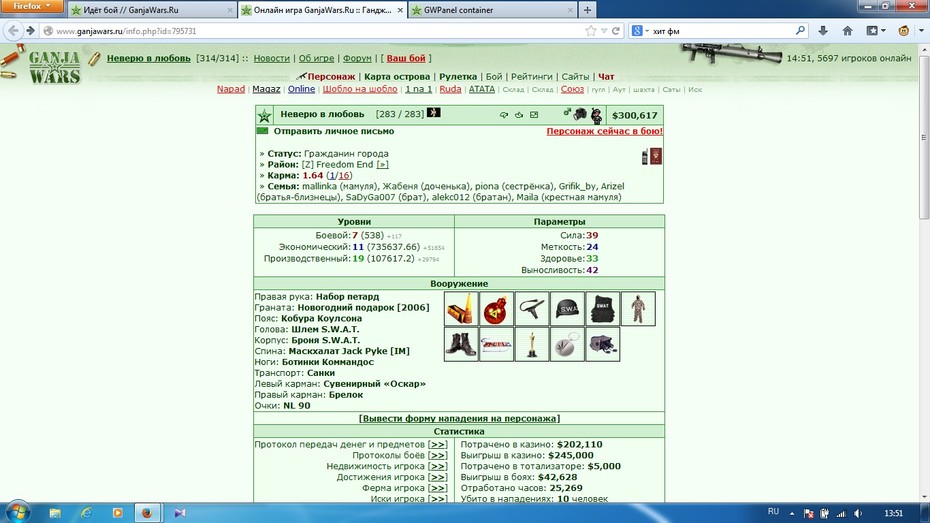
Task: Click the 'Ваш бой' link
Action: pyautogui.click(x=406, y=58)
